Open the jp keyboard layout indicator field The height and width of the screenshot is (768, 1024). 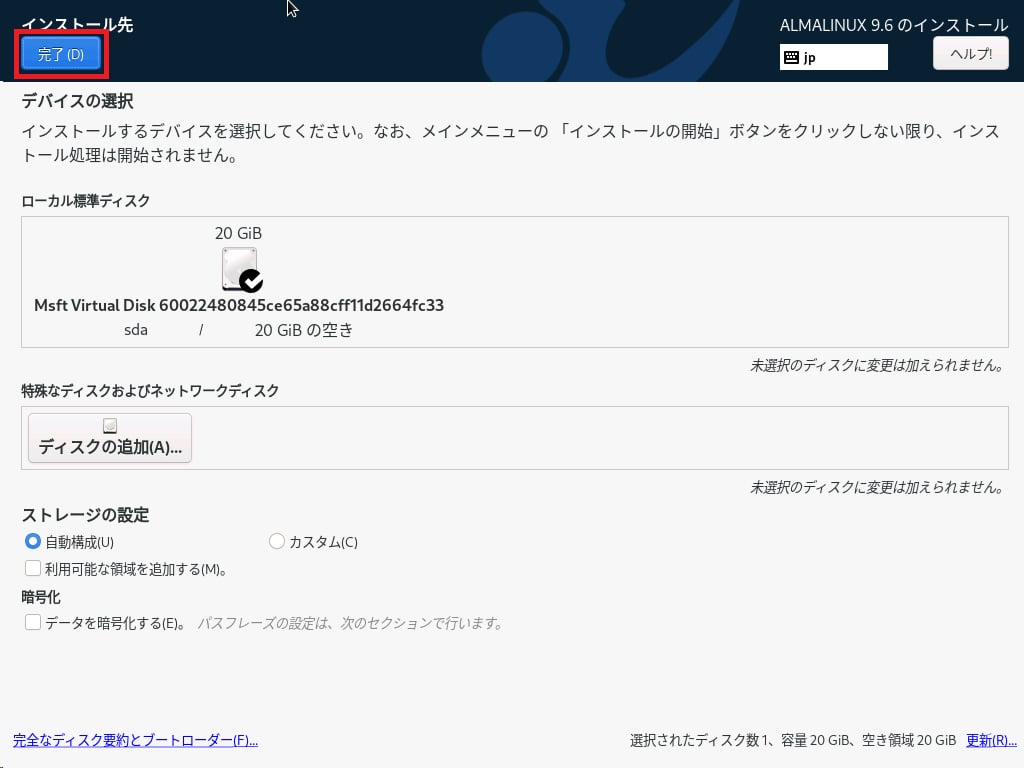tap(834, 58)
